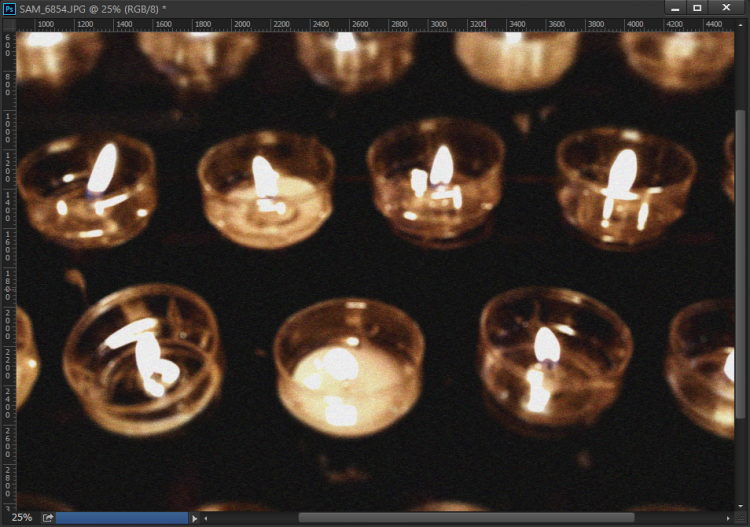Screen dimensions: 750x527
Task: Minimize the SAM_6854.JPG document window
Action: (x=675, y=8)
